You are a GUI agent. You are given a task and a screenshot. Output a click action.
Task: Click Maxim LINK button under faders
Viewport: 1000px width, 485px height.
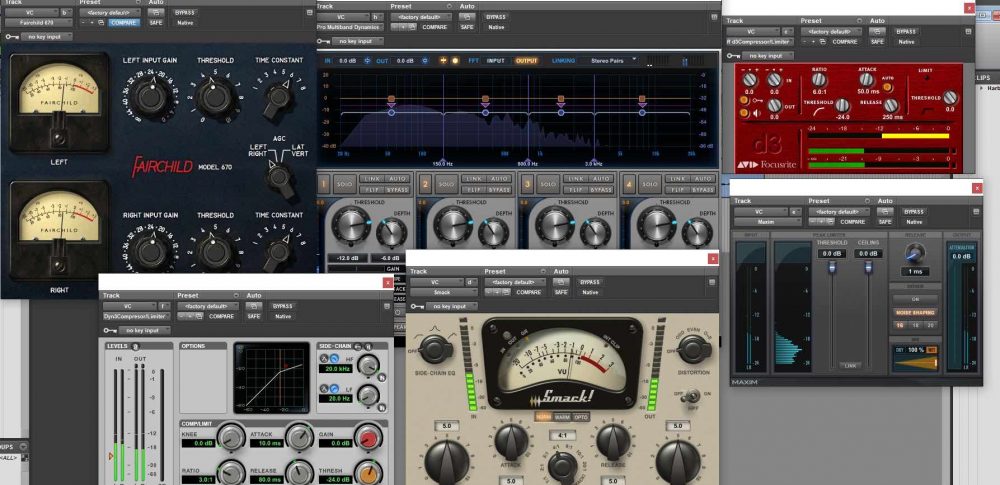849,366
